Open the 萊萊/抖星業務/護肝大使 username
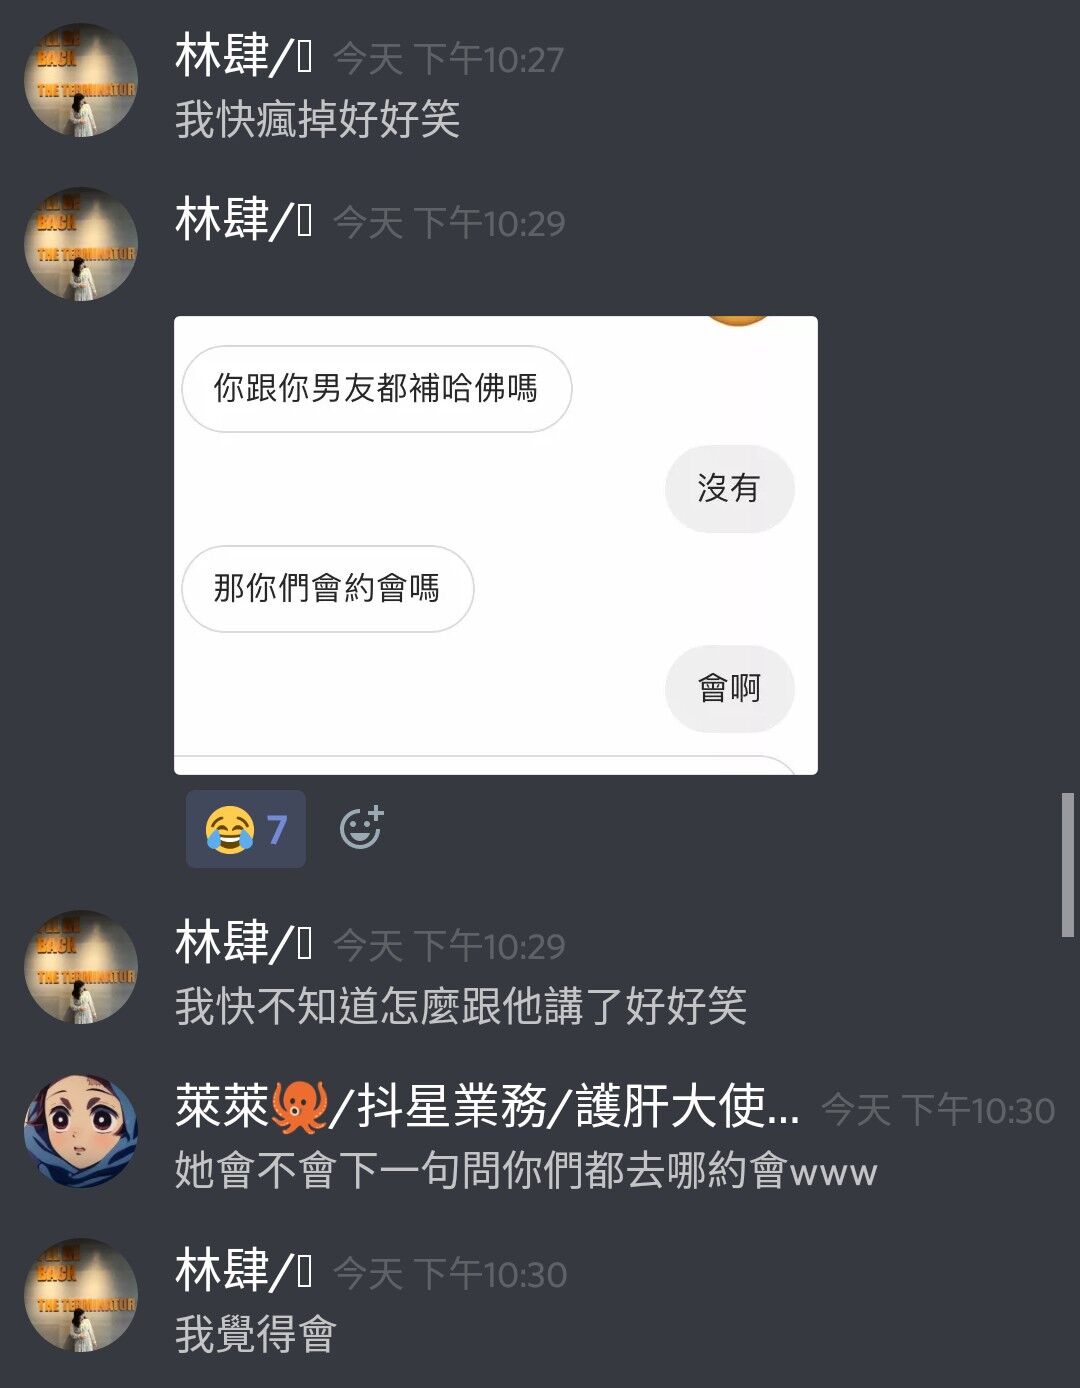 point(488,1107)
